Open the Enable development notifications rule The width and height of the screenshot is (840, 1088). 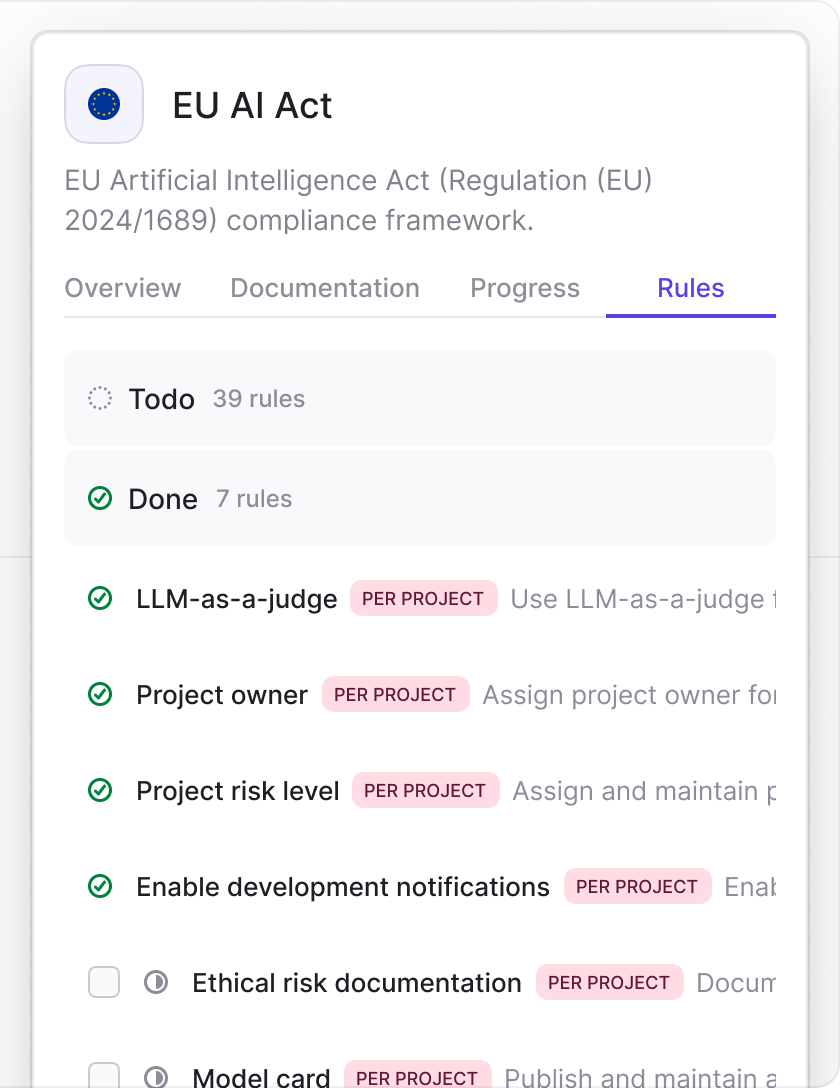(343, 887)
